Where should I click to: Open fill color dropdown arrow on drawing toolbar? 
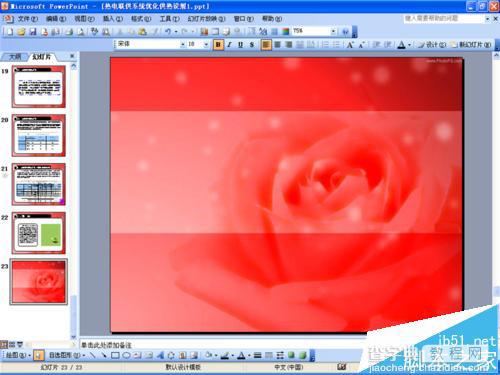215,355
